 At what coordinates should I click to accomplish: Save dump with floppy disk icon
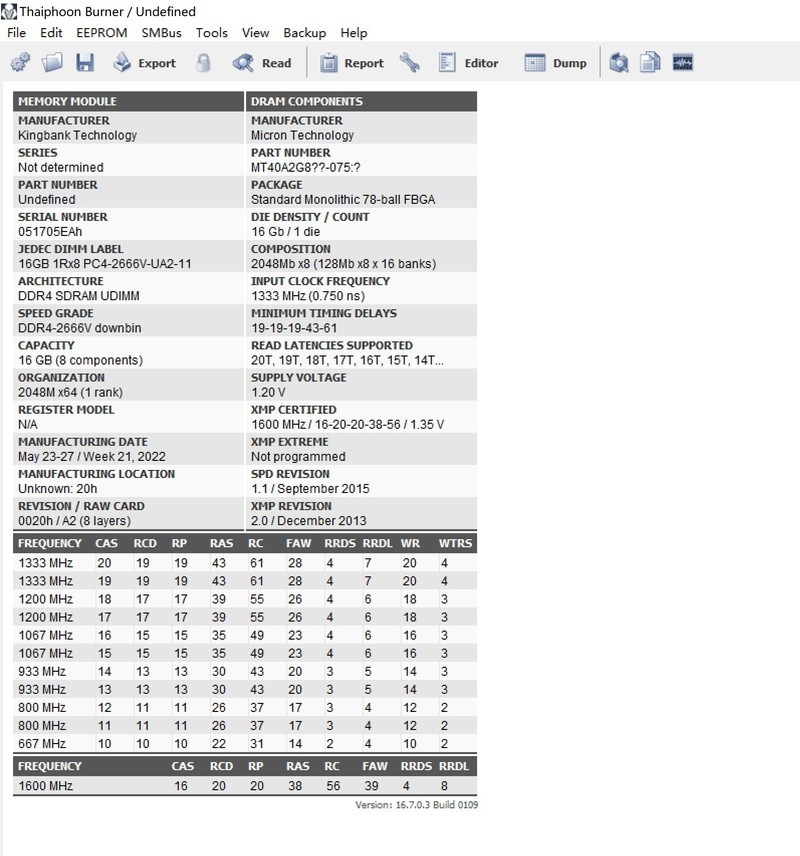click(x=85, y=63)
